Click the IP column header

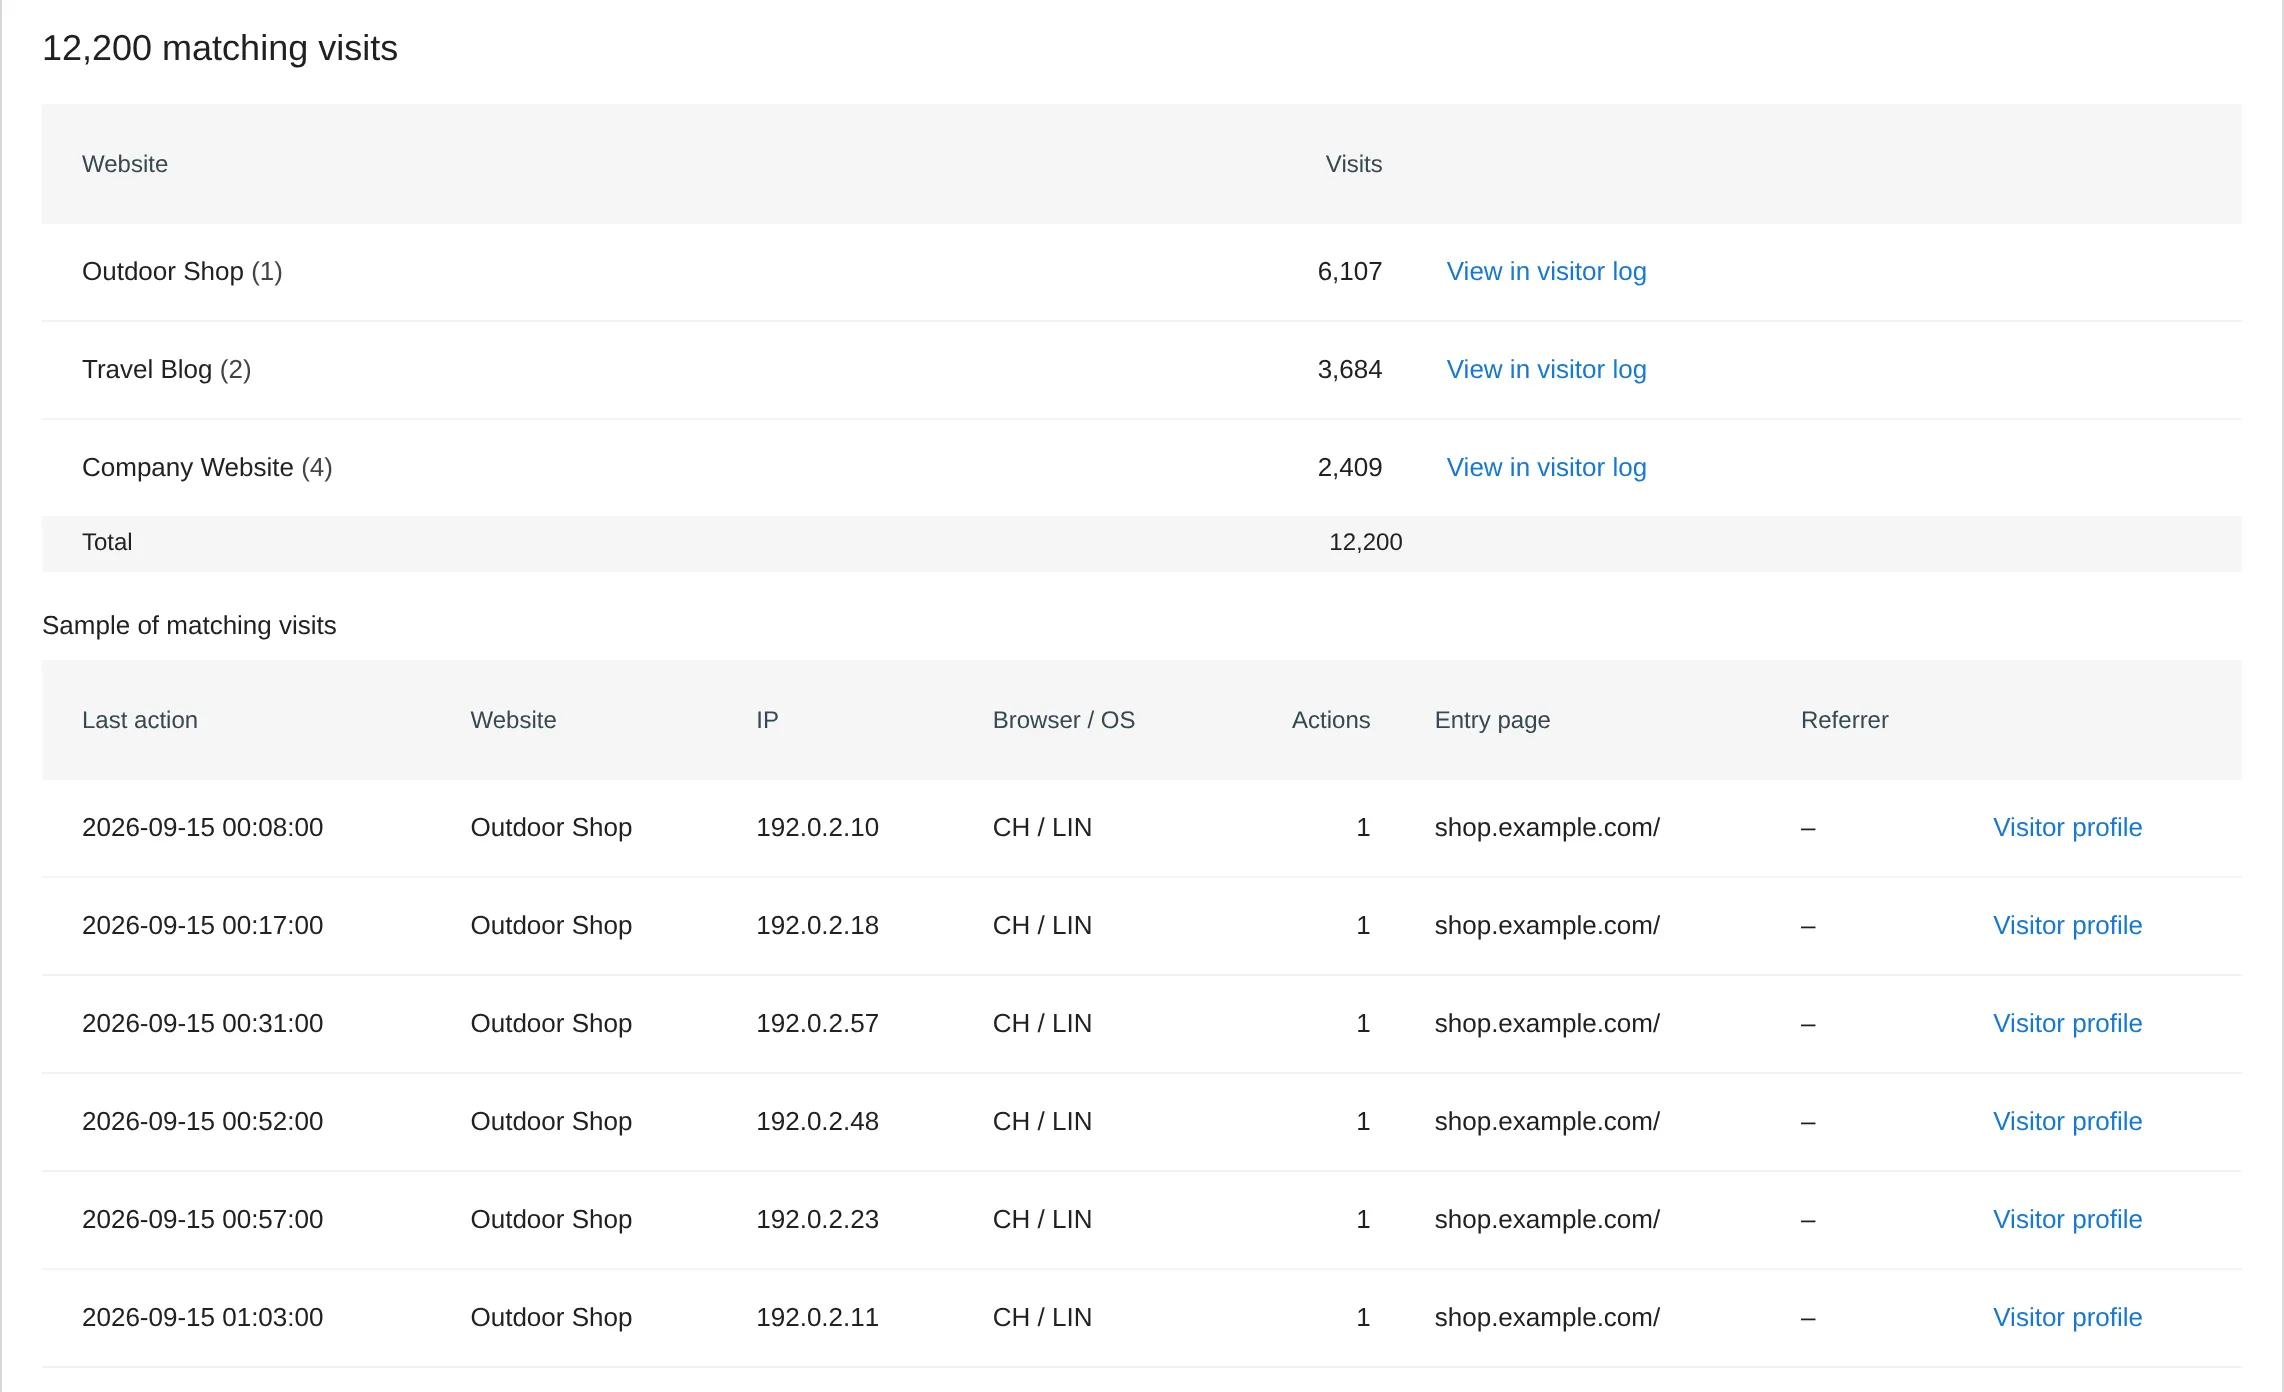coord(767,720)
